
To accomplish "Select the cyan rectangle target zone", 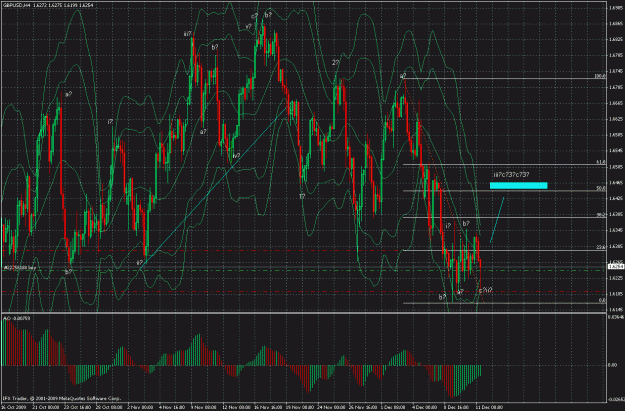I will [518, 185].
